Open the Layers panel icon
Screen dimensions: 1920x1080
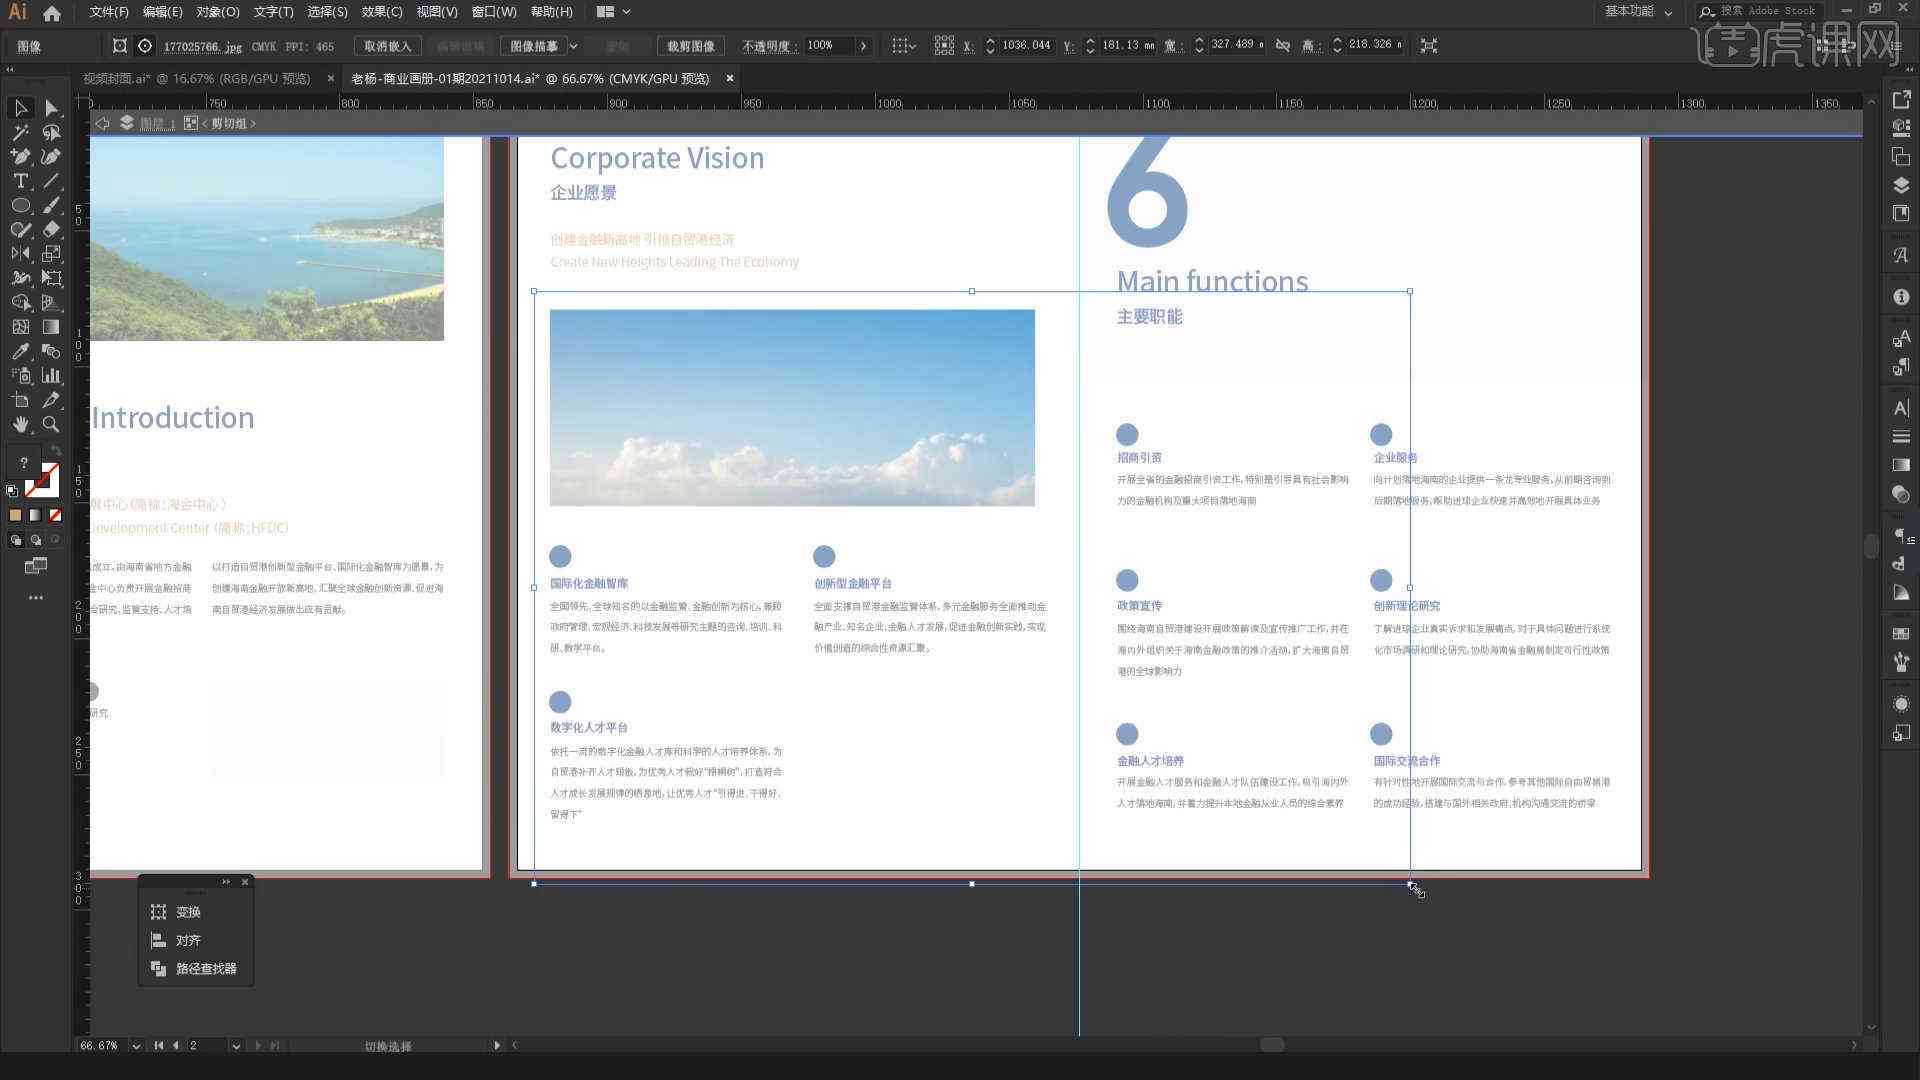[x=1901, y=185]
